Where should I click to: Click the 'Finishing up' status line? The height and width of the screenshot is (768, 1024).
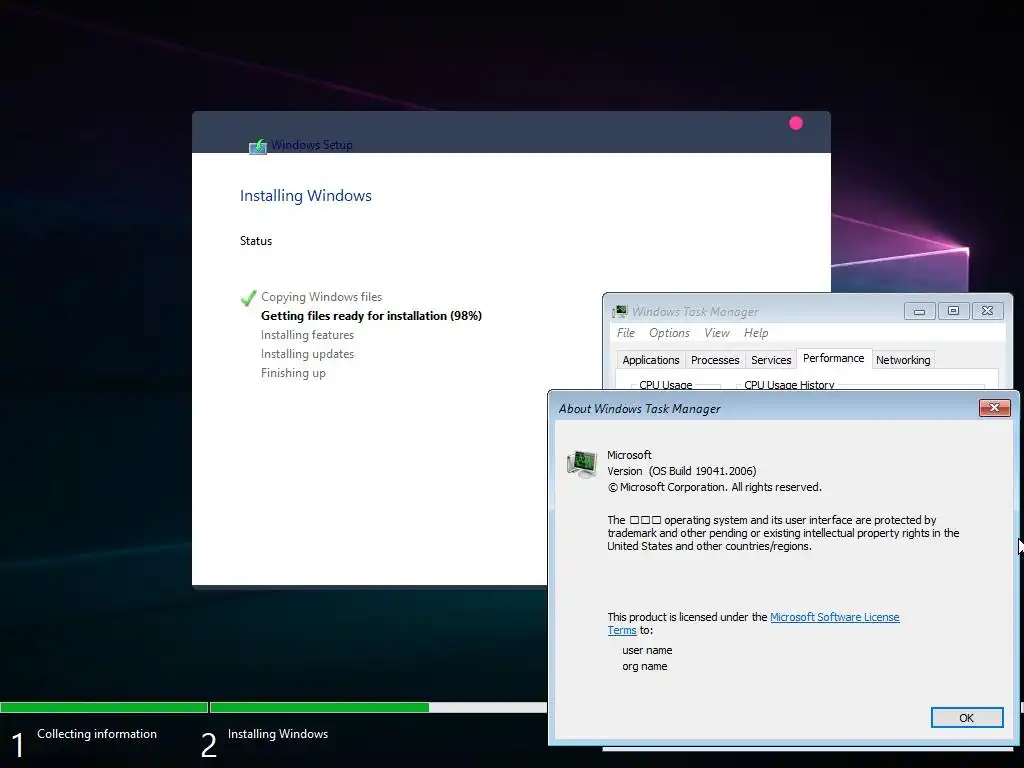pos(293,373)
